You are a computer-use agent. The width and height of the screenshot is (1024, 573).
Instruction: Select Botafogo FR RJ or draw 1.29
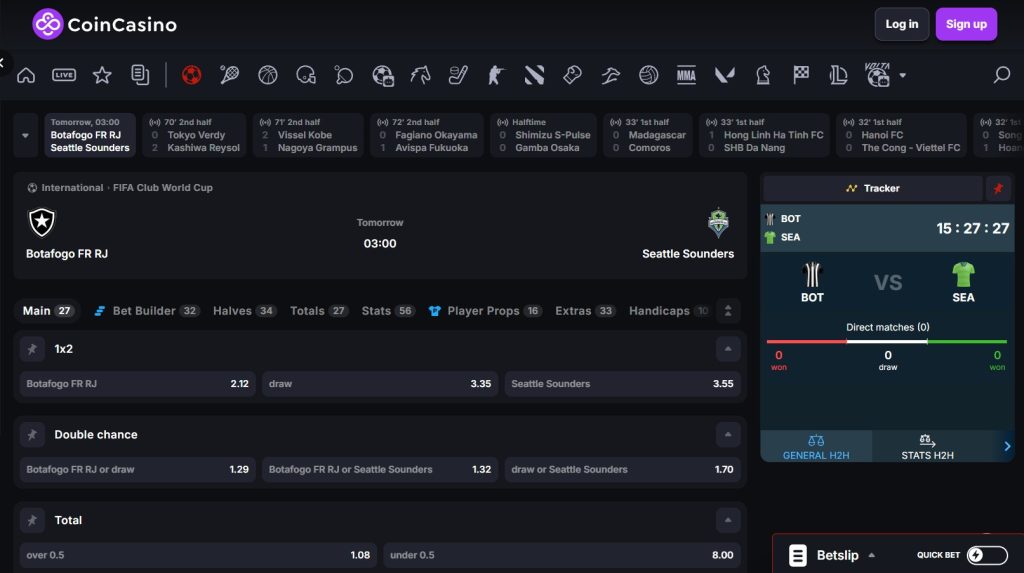point(137,470)
